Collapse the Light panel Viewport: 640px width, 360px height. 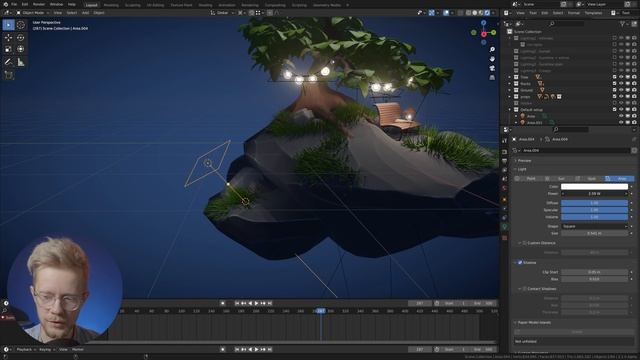[x=522, y=169]
